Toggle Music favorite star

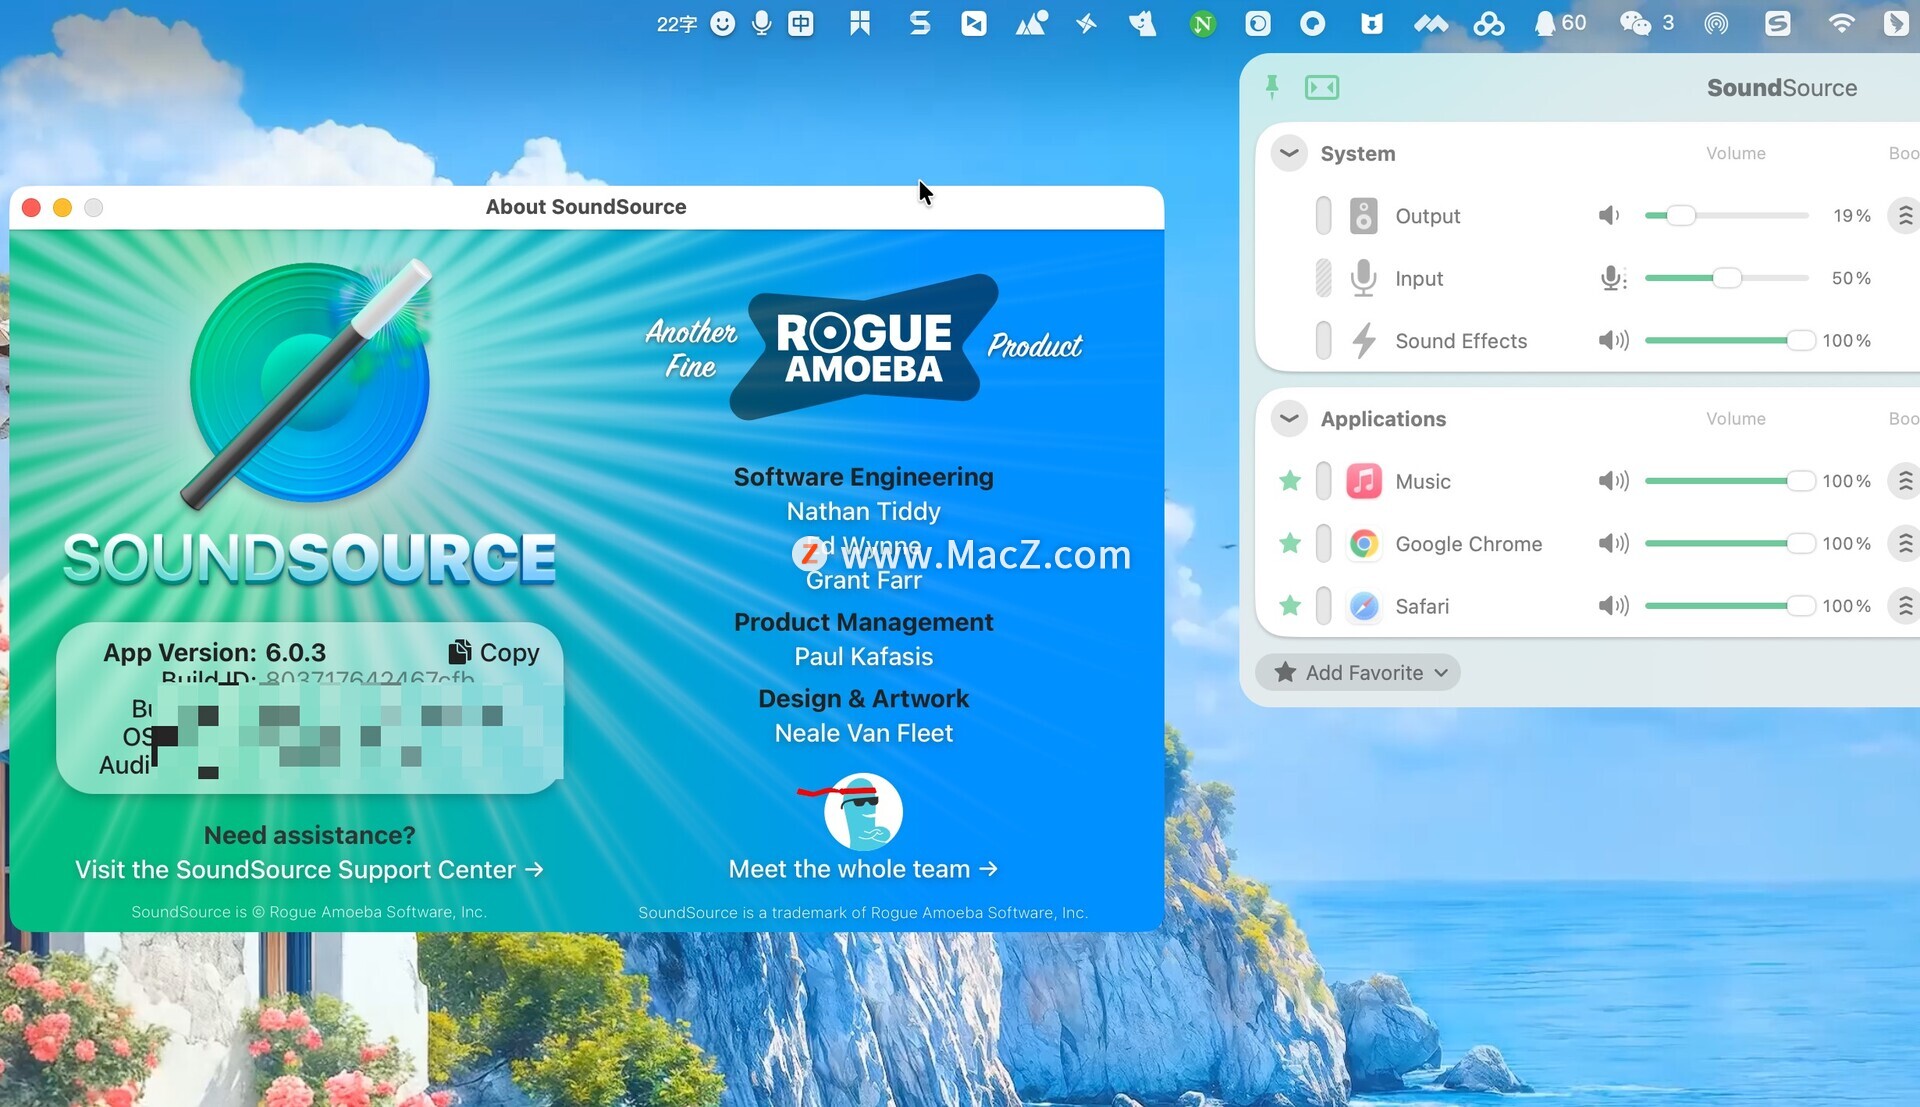1290,481
